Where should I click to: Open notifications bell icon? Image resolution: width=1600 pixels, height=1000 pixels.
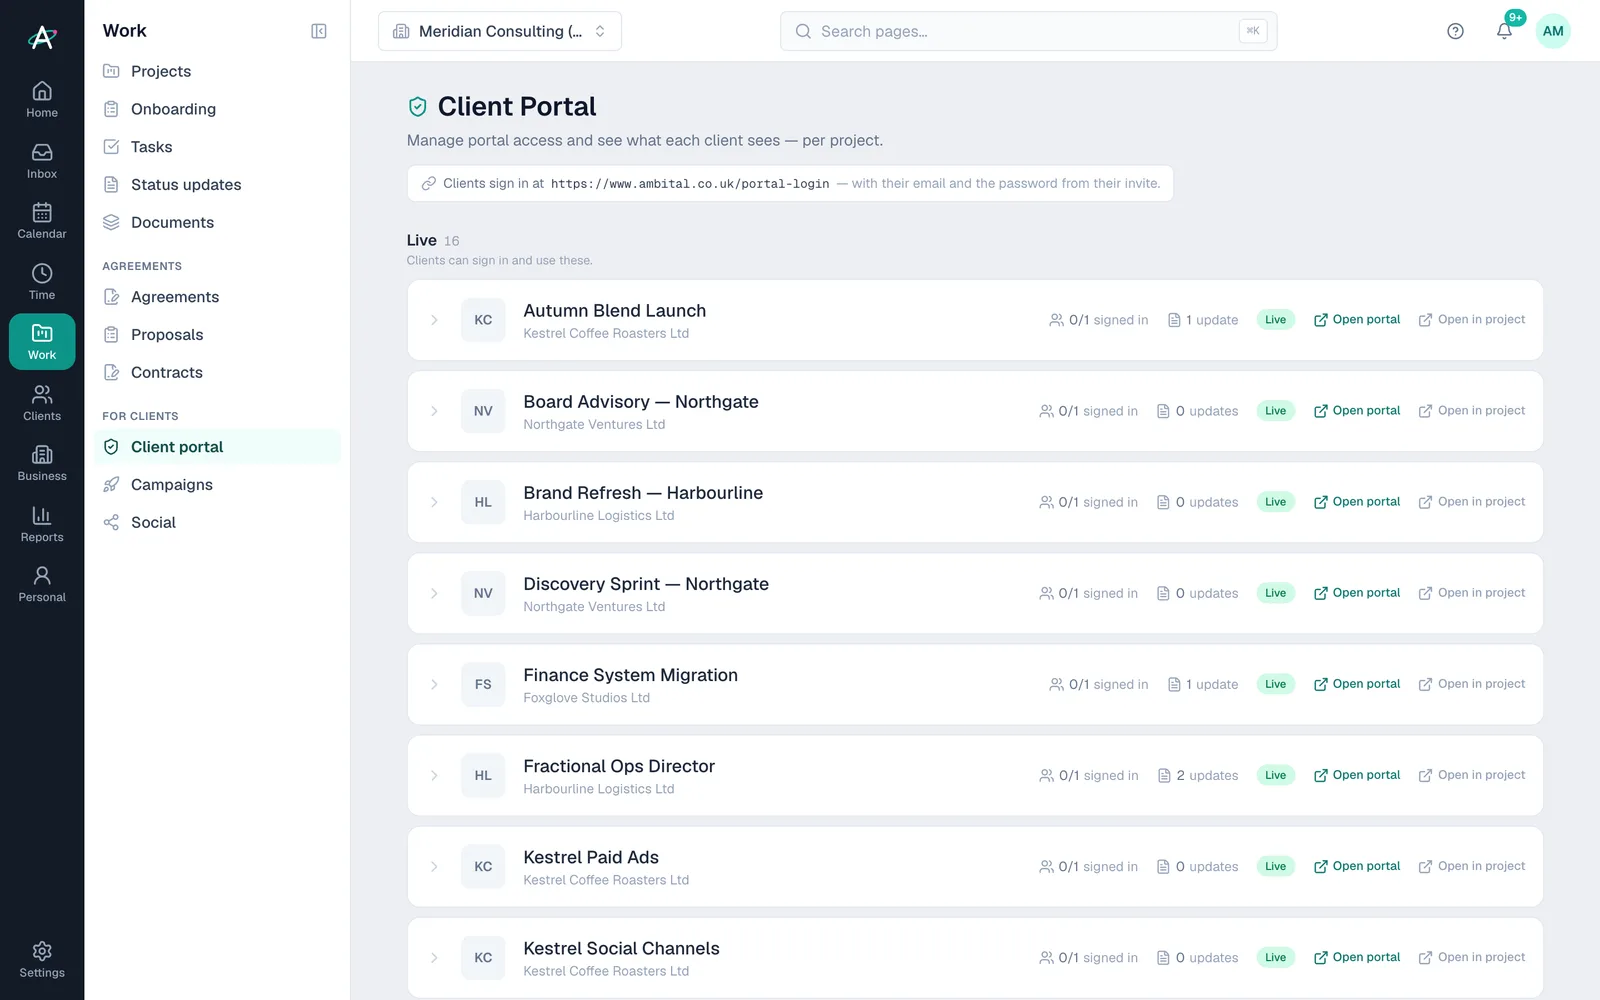(1504, 31)
